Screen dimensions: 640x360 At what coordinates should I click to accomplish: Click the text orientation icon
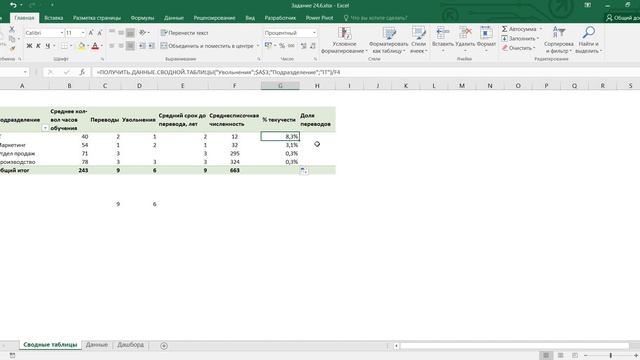(x=143, y=33)
